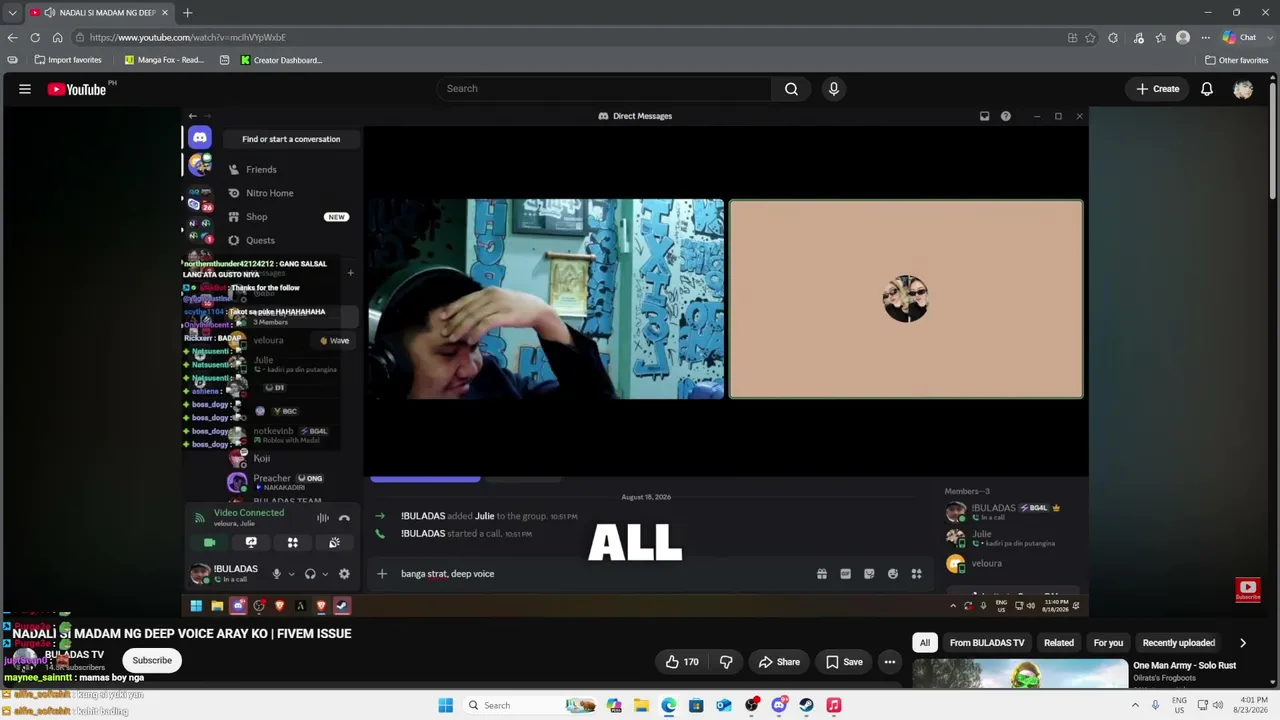Open Copilot Chat in the browser

pos(1240,38)
